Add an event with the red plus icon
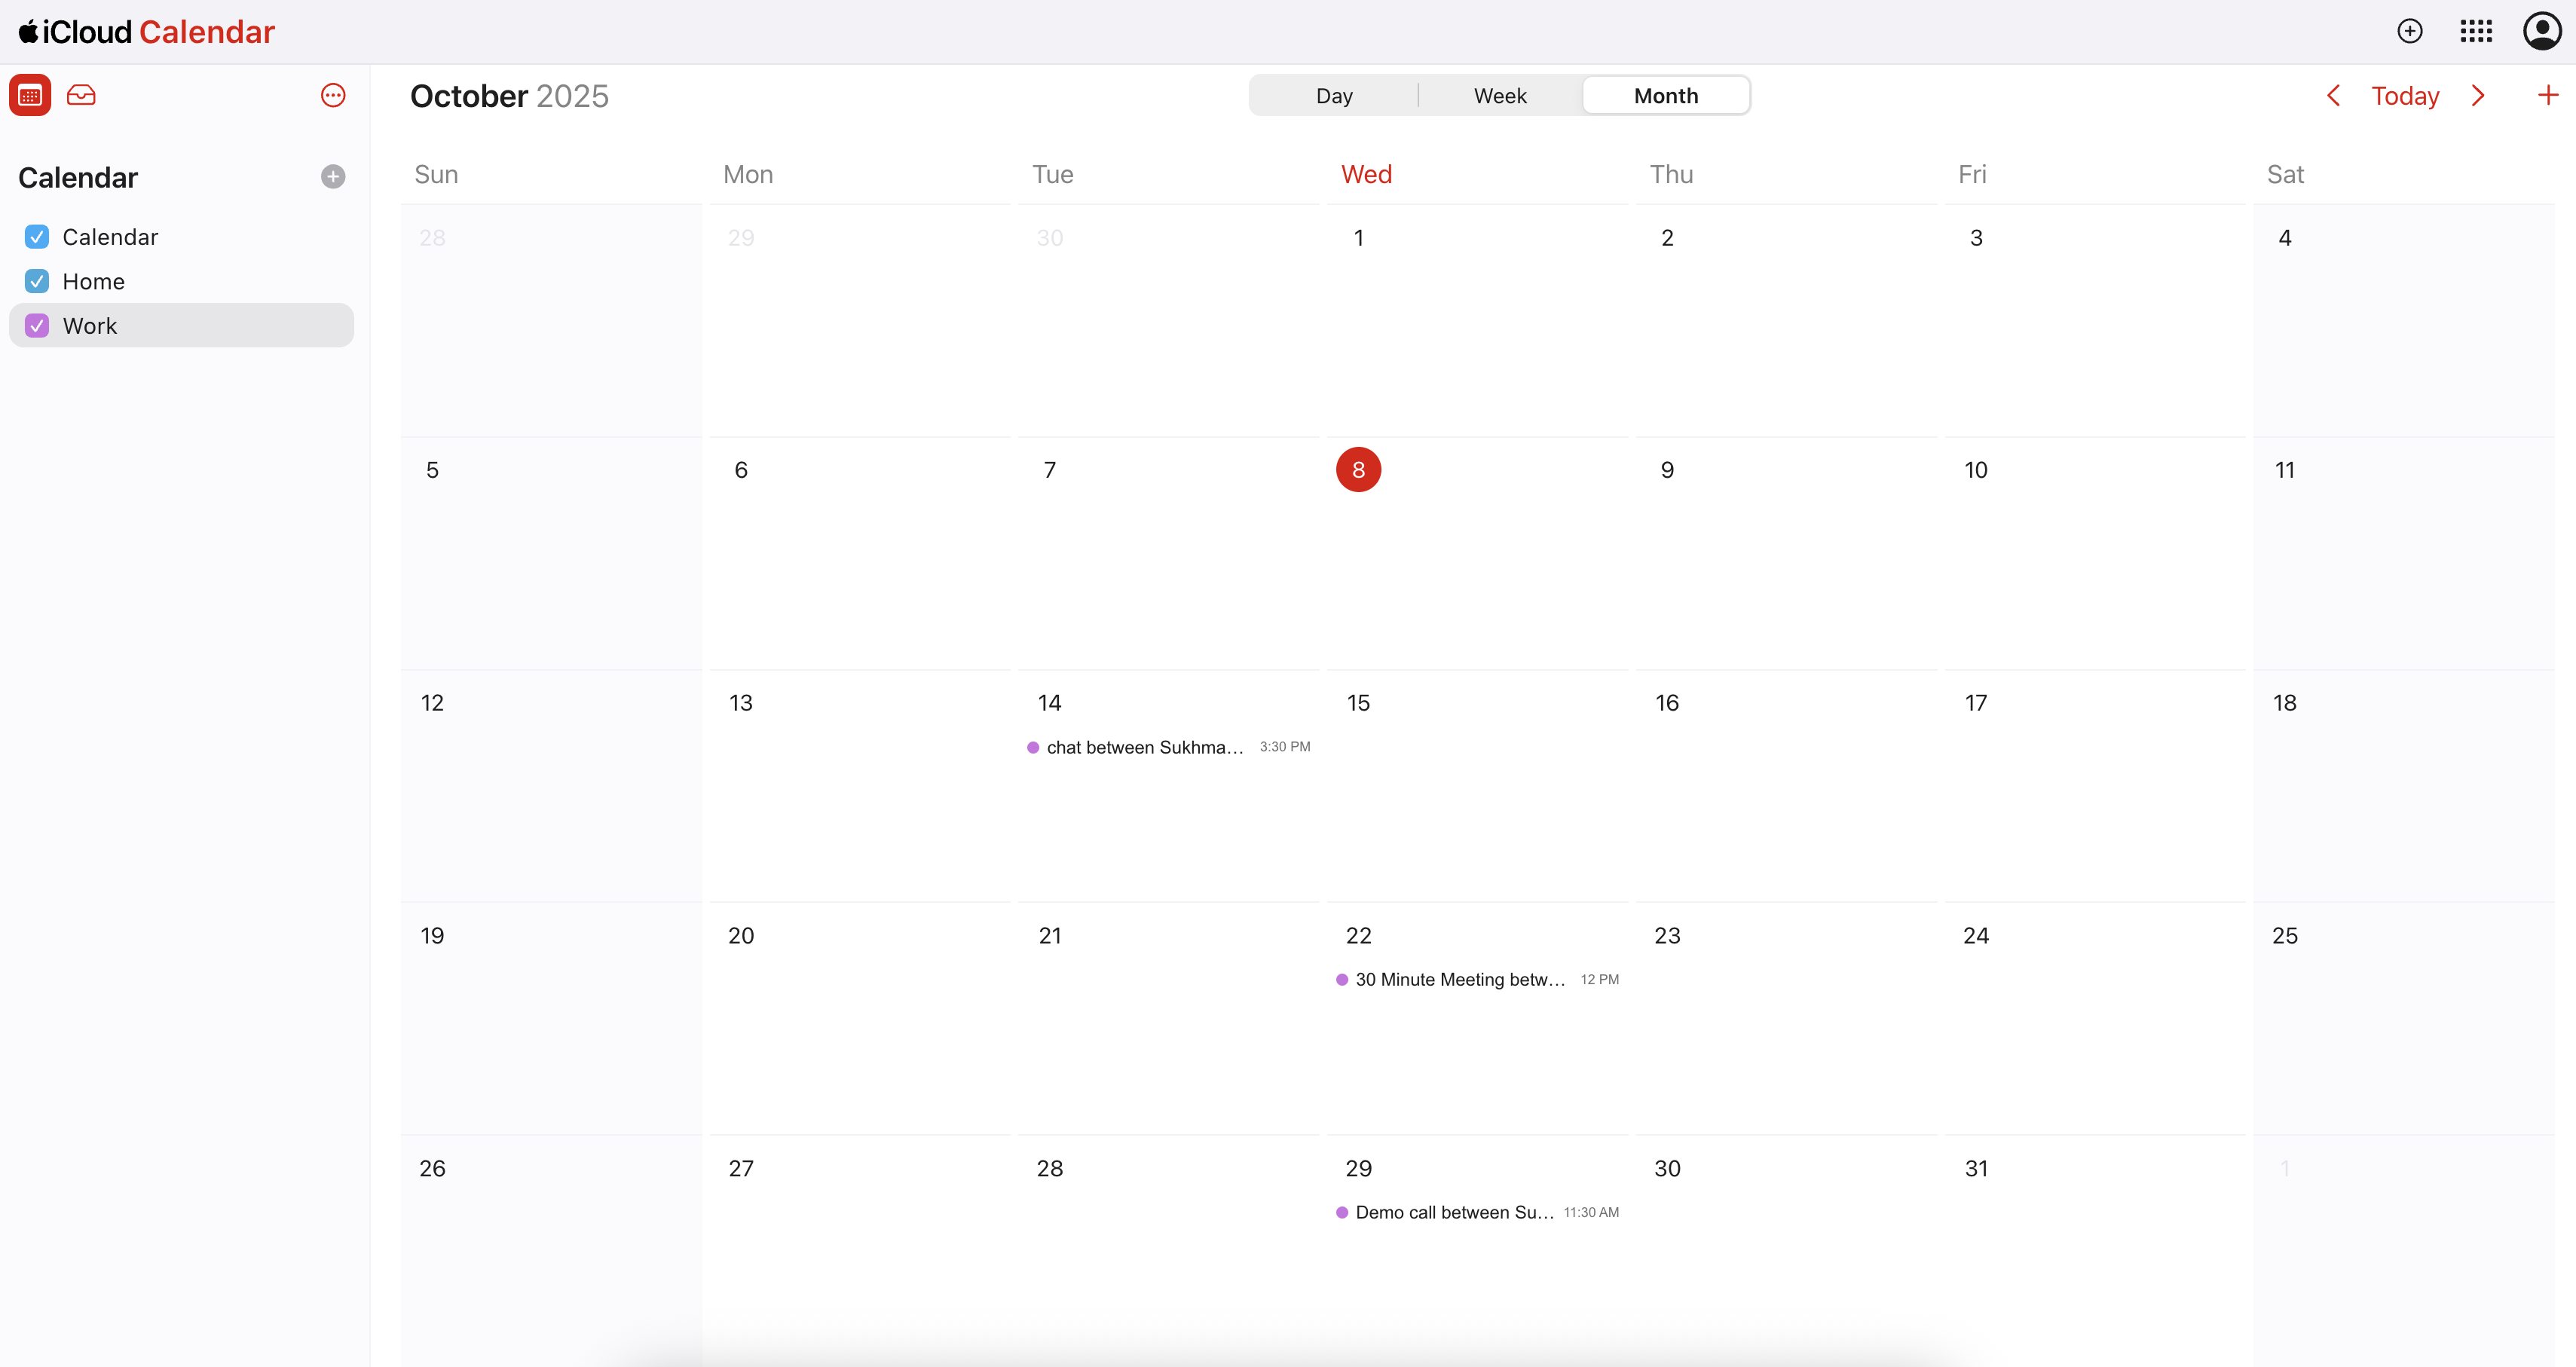2576x1367 pixels. pos(2547,95)
